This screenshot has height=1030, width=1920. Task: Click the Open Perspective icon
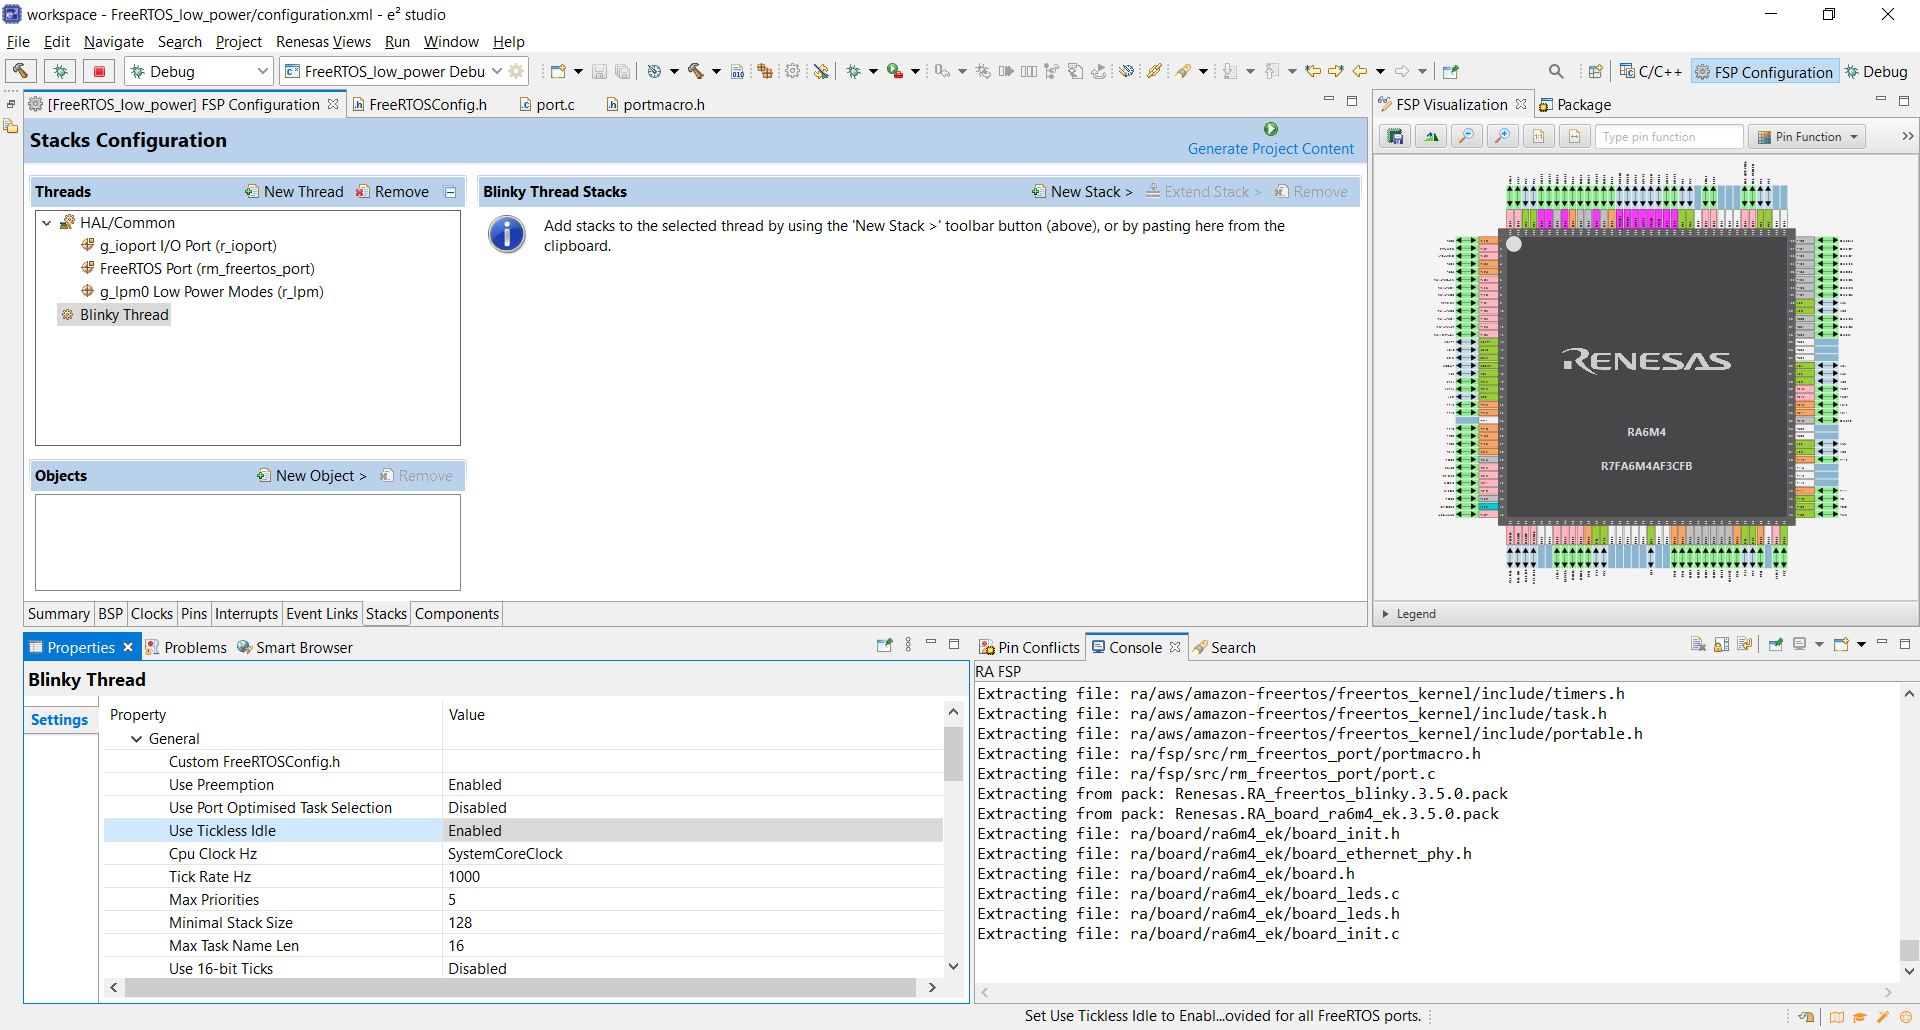pyautogui.click(x=1596, y=71)
